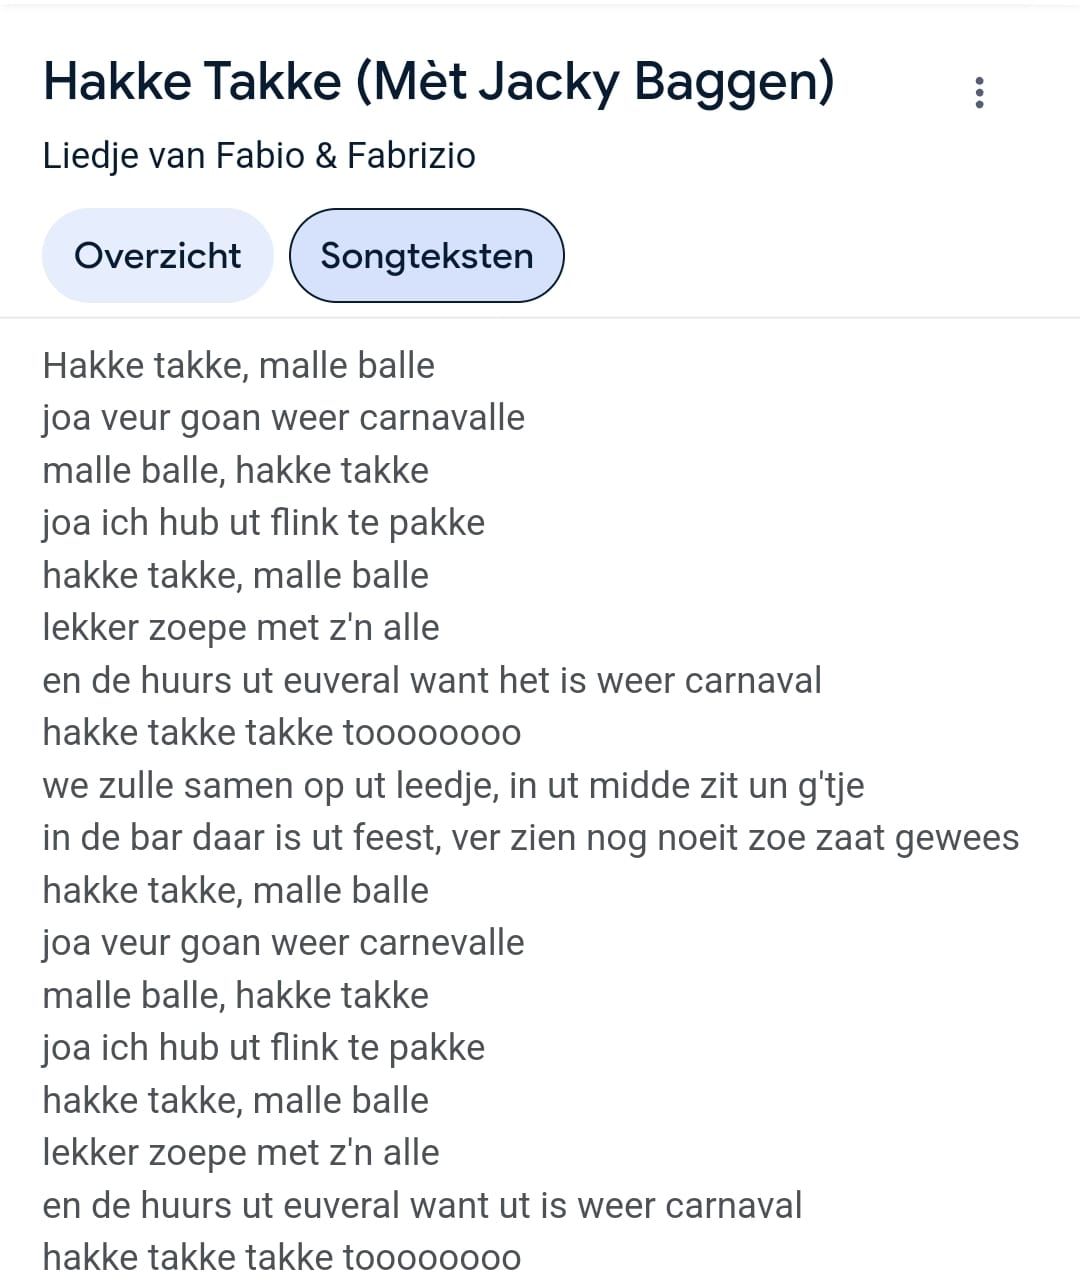1080x1287 pixels.
Task: Click the first 'malle balle, hakke takke' lyric line
Action: (236, 471)
